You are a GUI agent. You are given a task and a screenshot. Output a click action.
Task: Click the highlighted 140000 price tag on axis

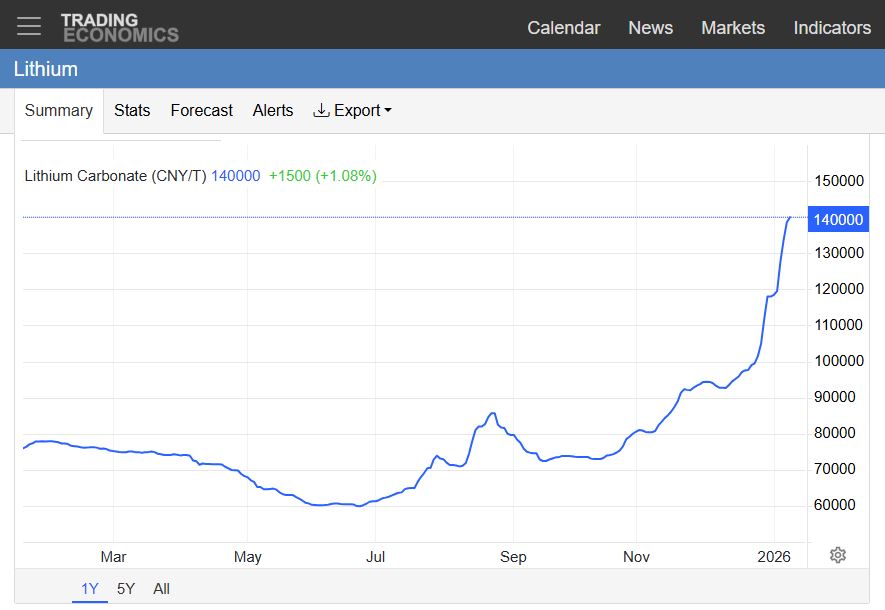pyautogui.click(x=836, y=220)
